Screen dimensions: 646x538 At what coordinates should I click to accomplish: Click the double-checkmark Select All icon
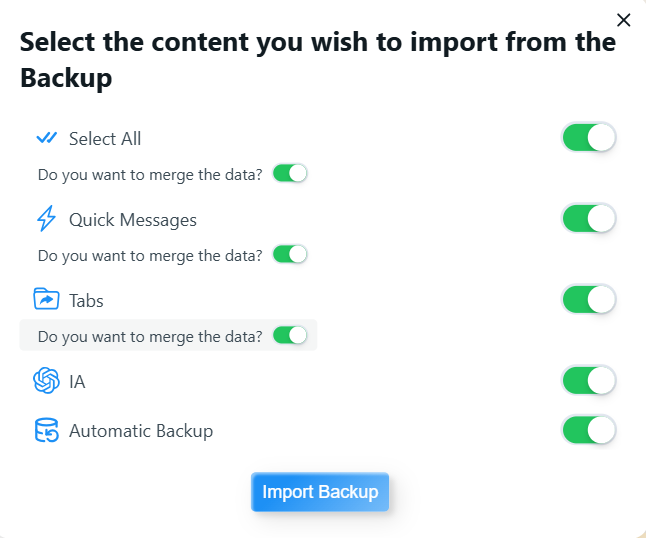click(46, 139)
